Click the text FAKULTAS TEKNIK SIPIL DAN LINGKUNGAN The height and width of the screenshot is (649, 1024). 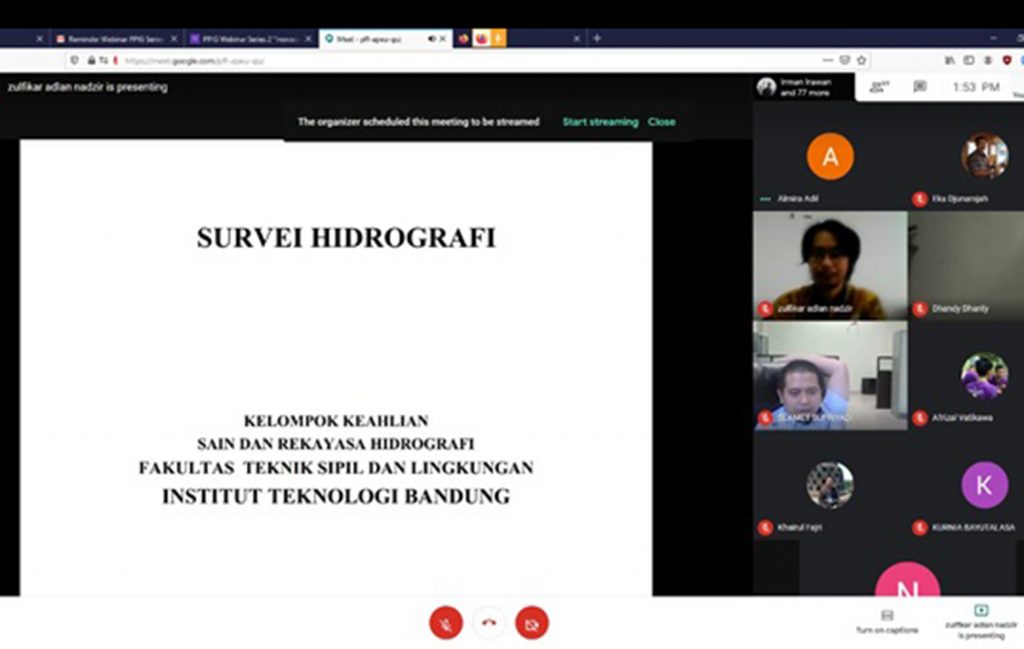(x=336, y=467)
